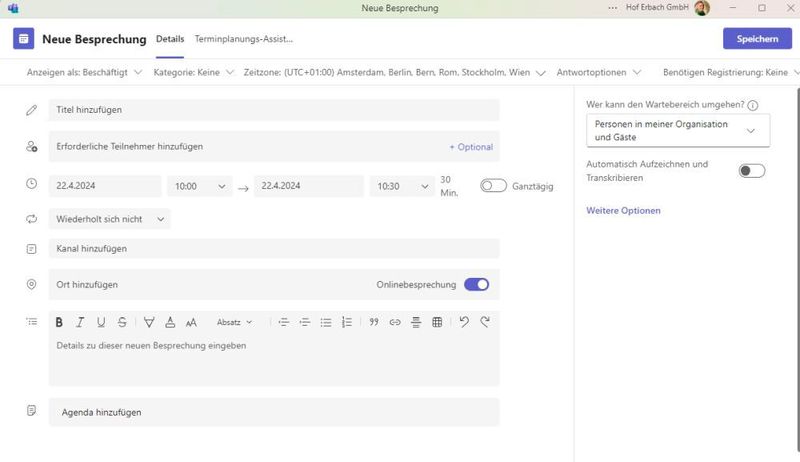Insert a hyperlink in the details
The width and height of the screenshot is (800, 462).
(x=395, y=322)
